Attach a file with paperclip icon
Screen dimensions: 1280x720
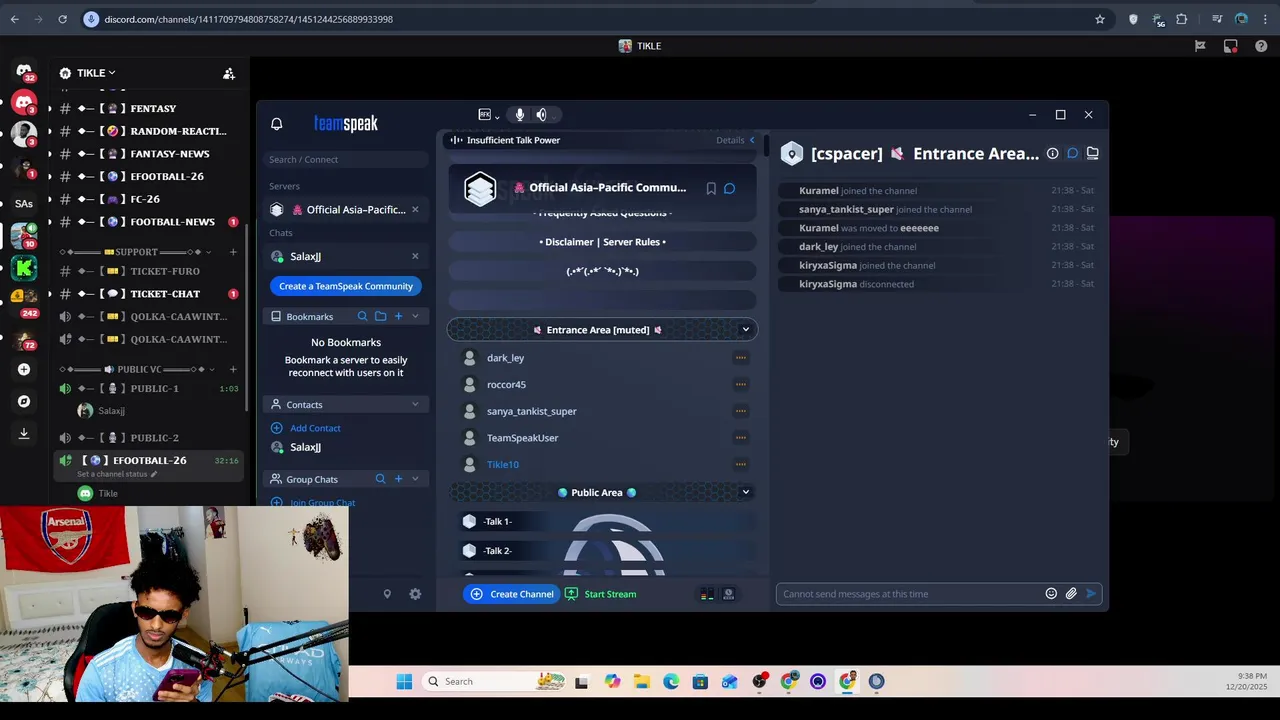tap(1071, 594)
